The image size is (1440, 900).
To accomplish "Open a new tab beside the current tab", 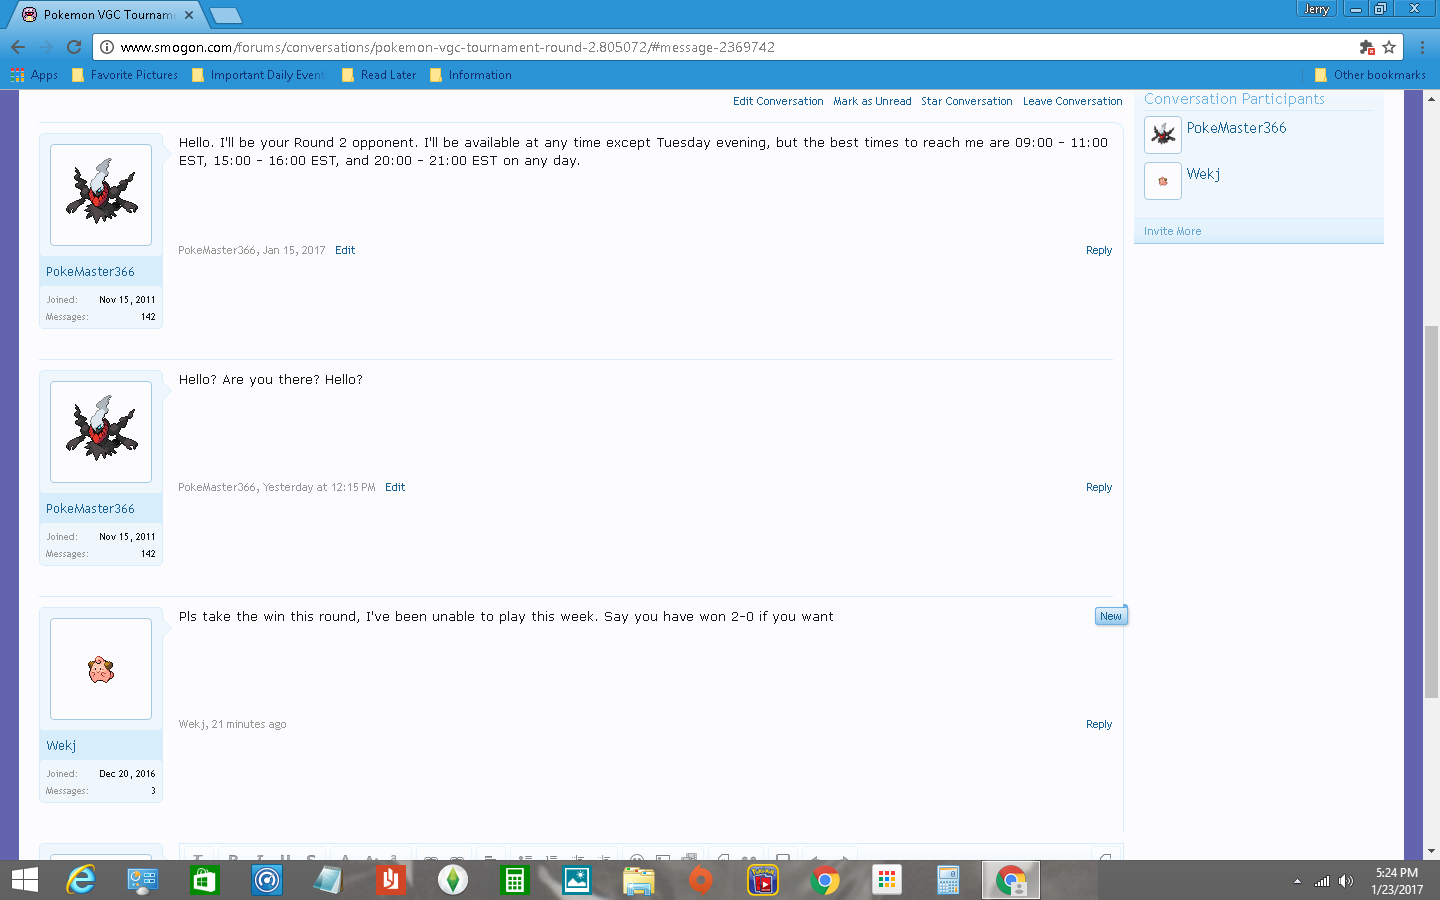I will pos(226,15).
